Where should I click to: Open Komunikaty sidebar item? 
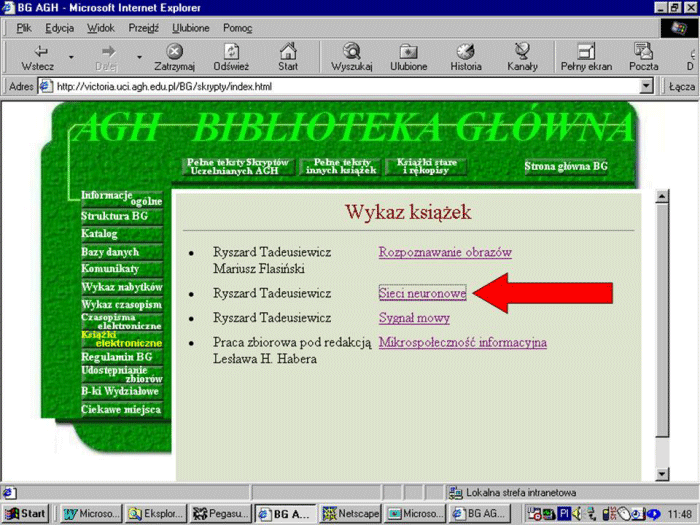121,269
